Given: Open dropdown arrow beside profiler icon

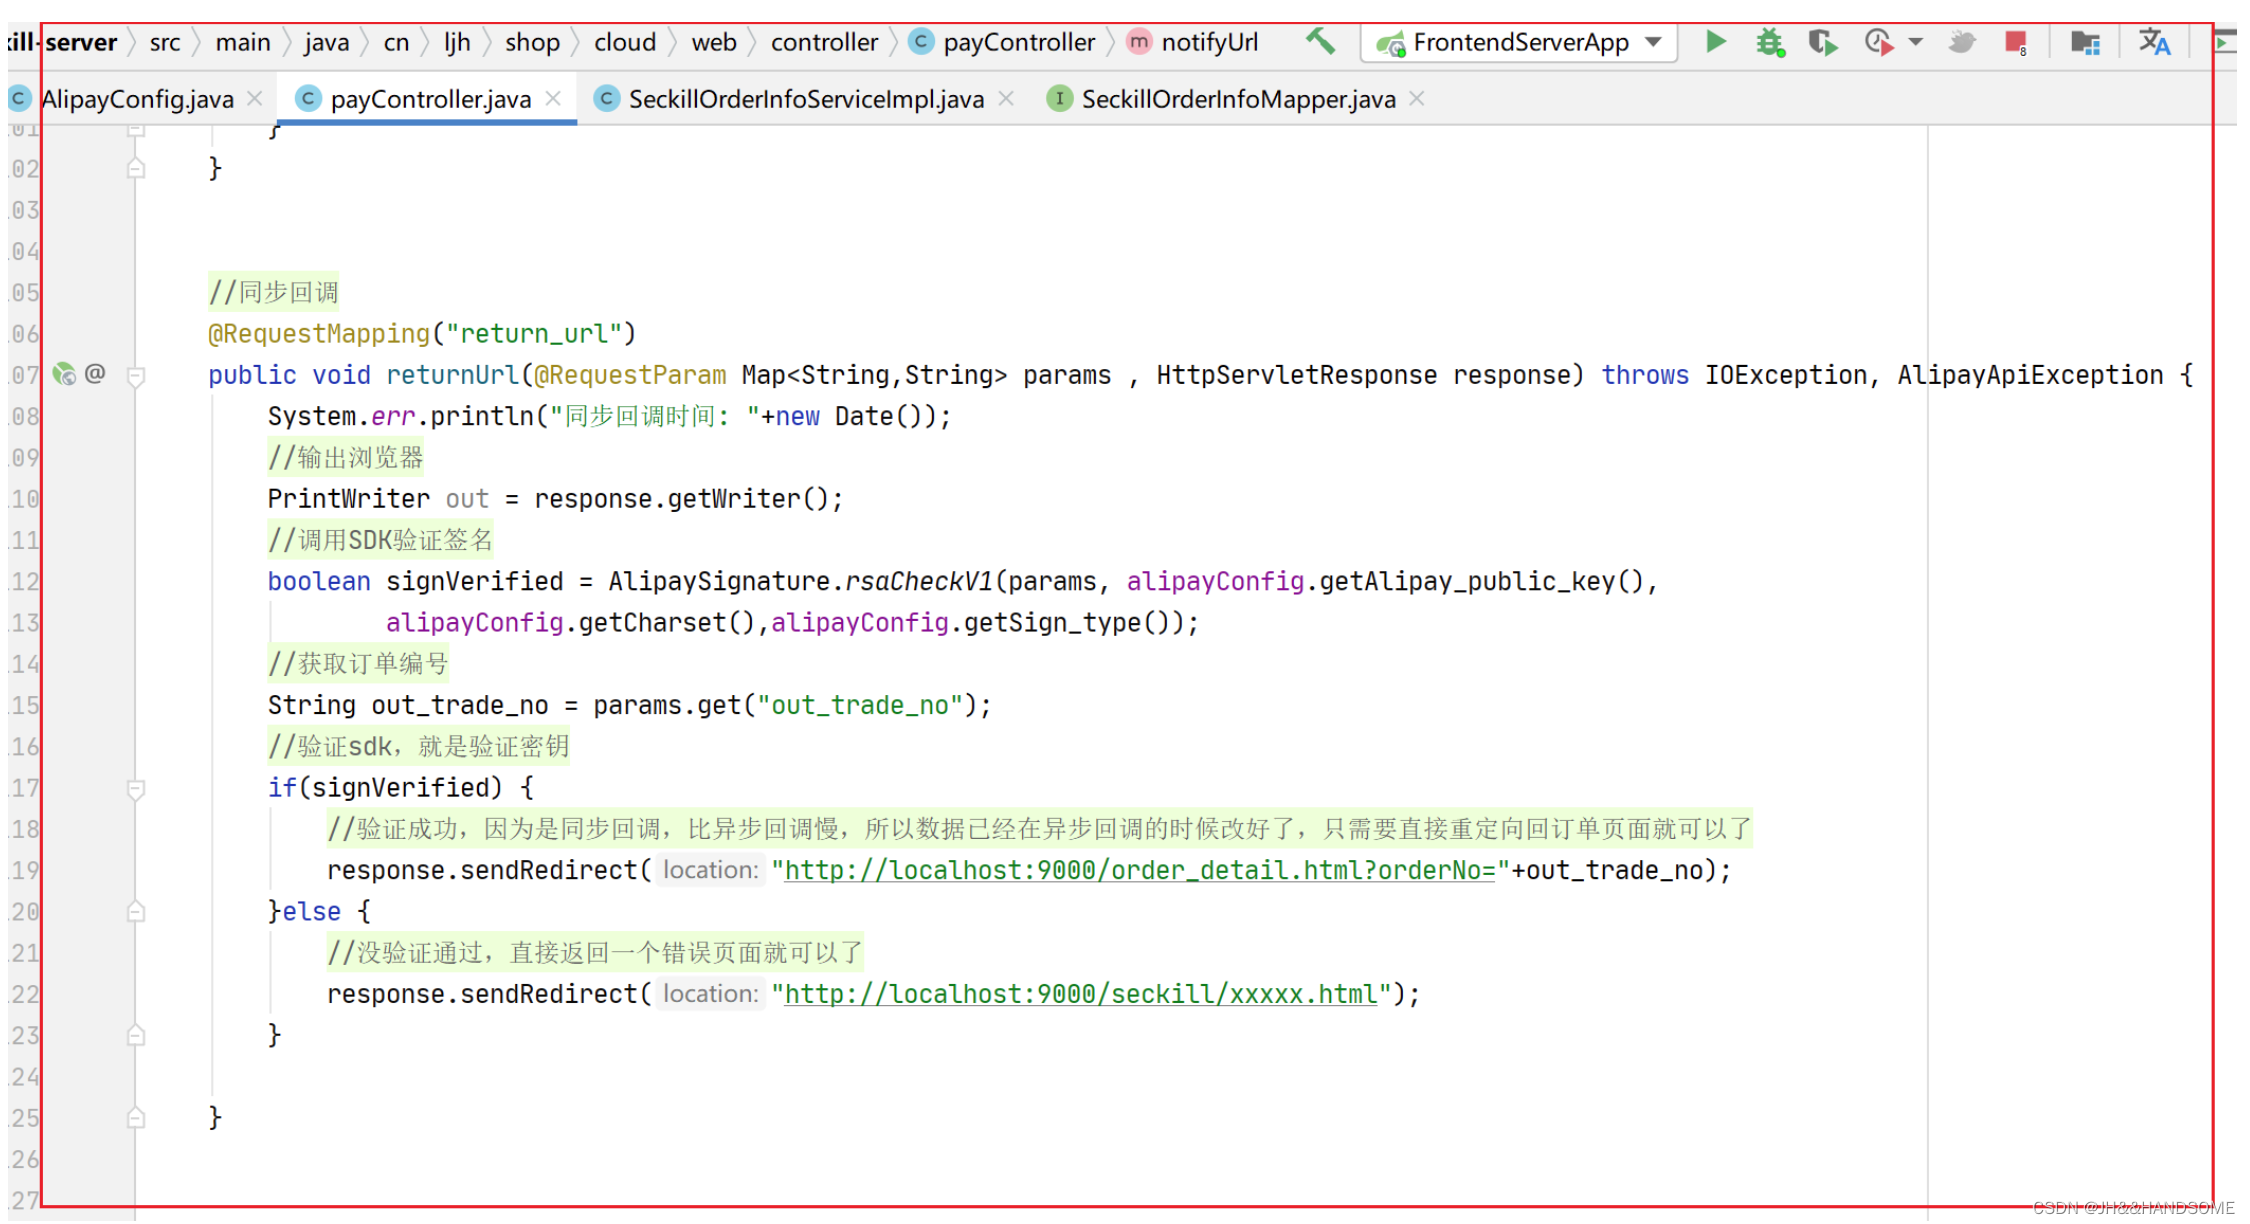Looking at the screenshot, I should (1915, 43).
